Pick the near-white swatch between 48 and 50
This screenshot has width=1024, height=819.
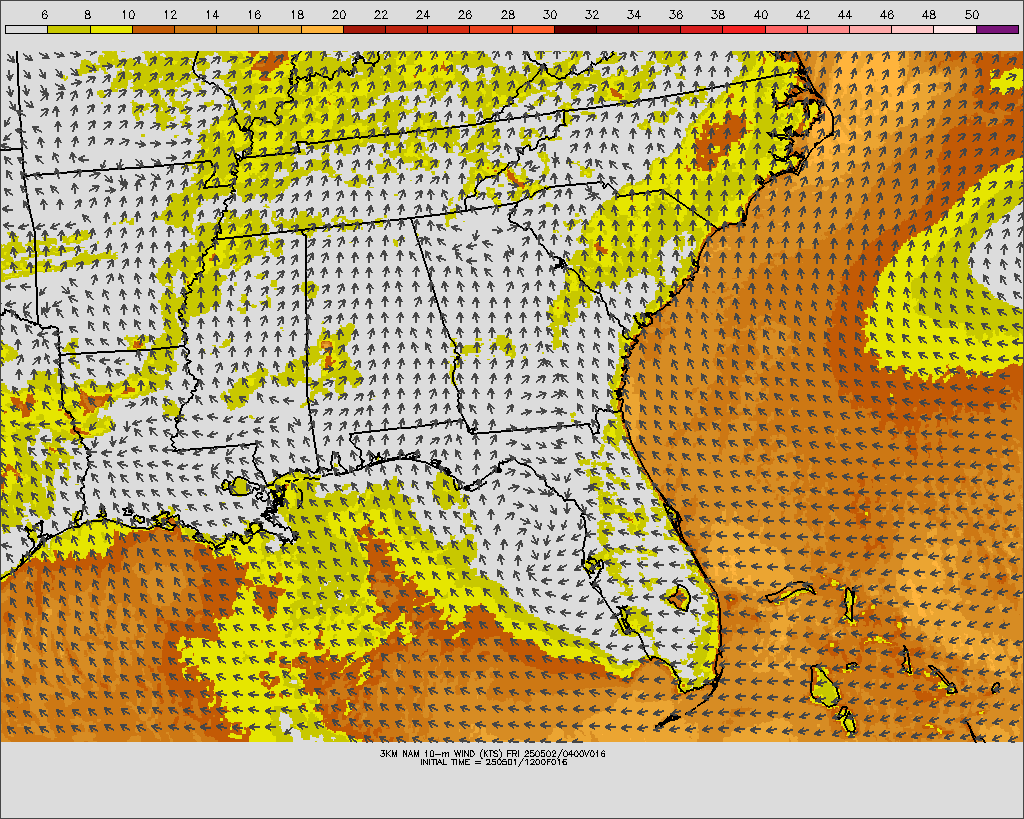click(955, 29)
